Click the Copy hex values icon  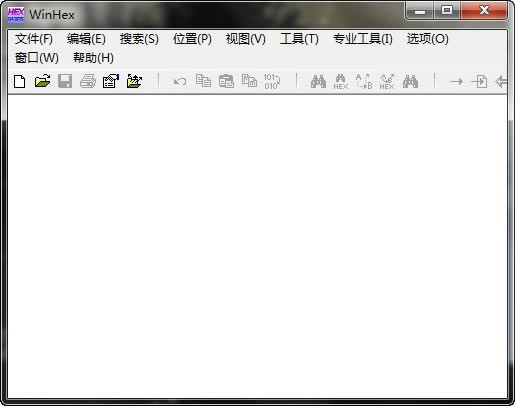click(249, 81)
